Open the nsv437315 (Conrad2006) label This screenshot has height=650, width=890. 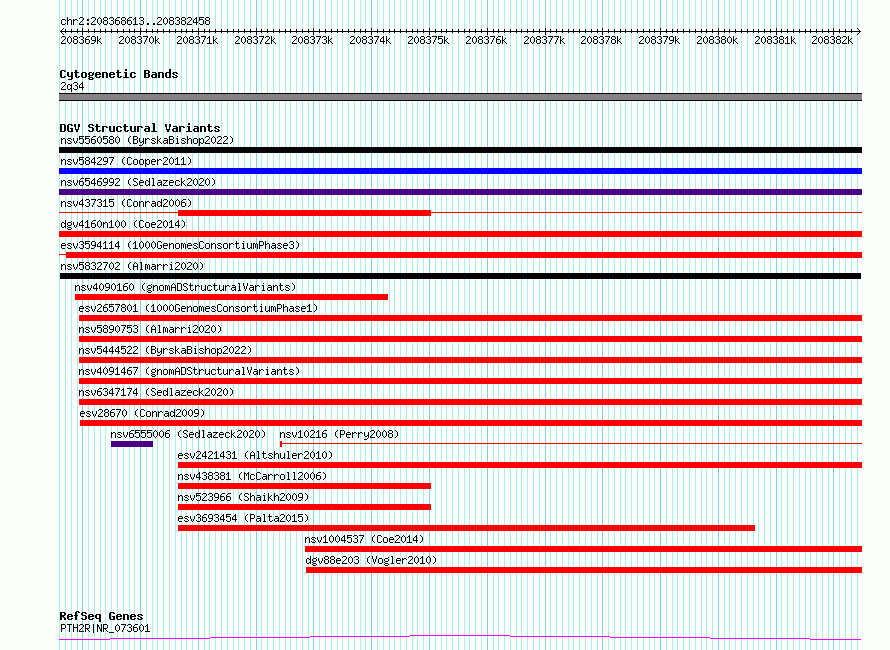coord(126,203)
